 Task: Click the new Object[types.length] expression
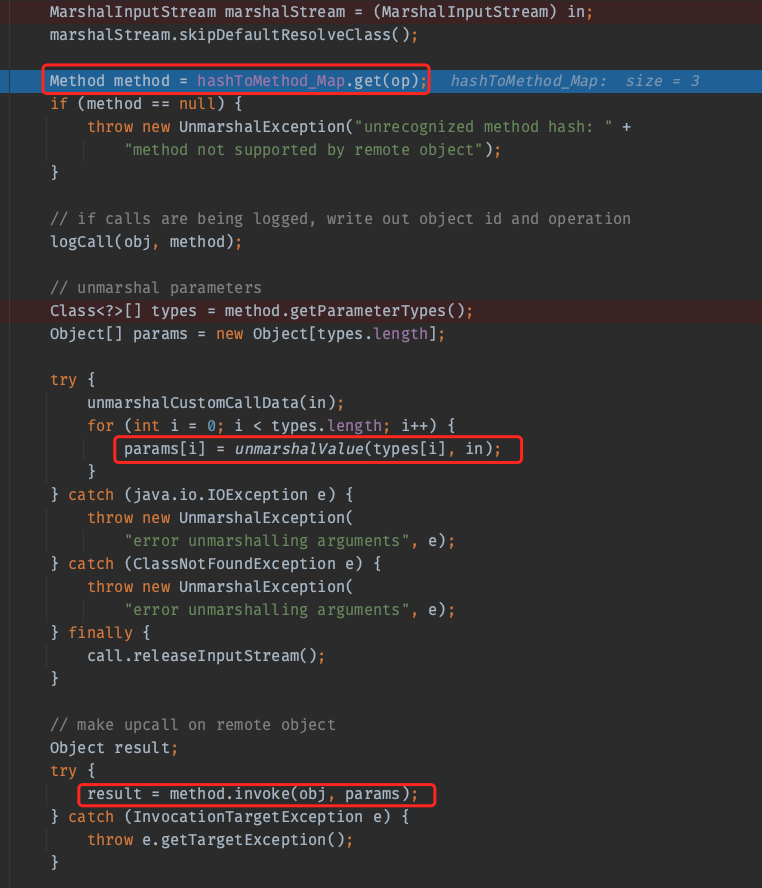(x=322, y=333)
